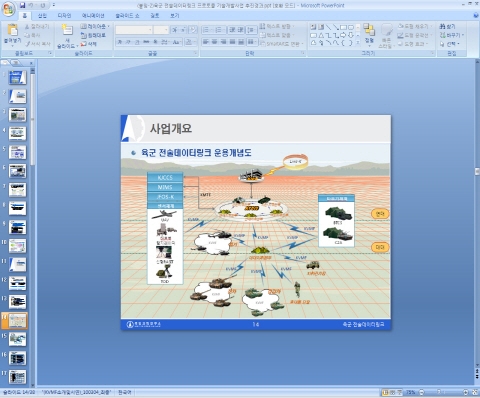Toggle Bold (가) formatting
Screen dimensions: 480x398
coord(120,42)
